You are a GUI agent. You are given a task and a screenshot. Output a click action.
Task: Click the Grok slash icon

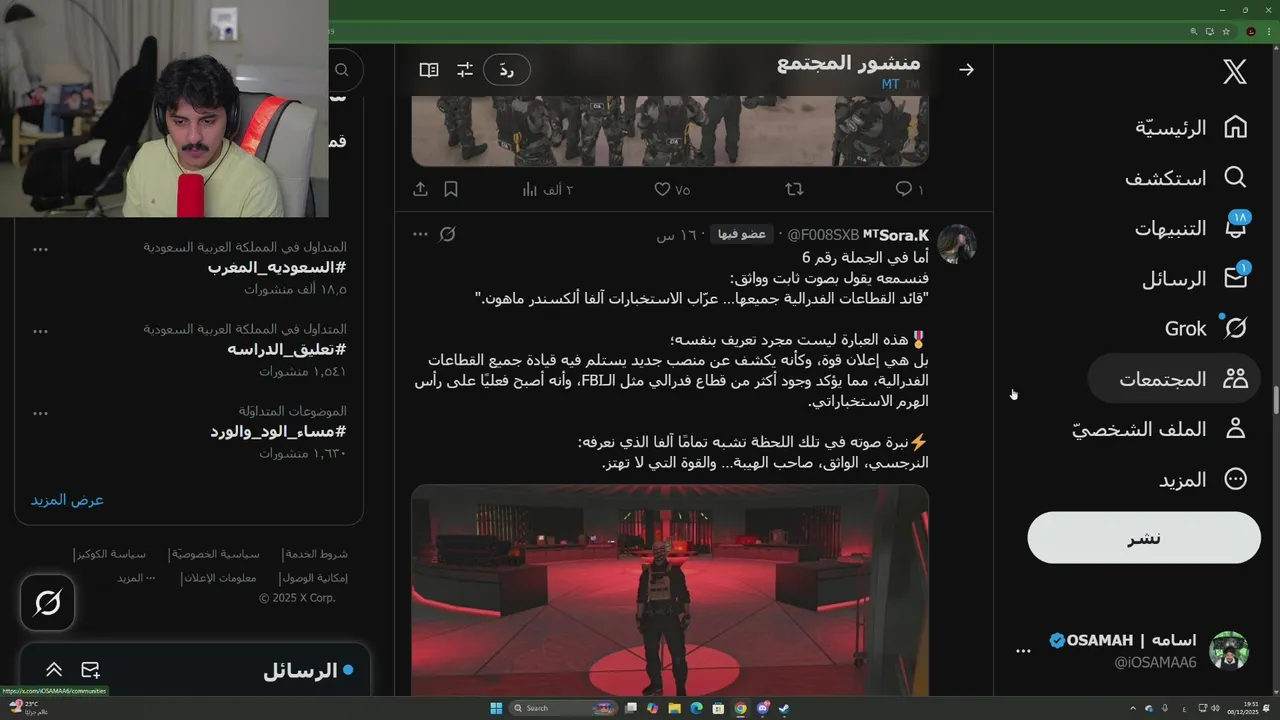point(1236,329)
